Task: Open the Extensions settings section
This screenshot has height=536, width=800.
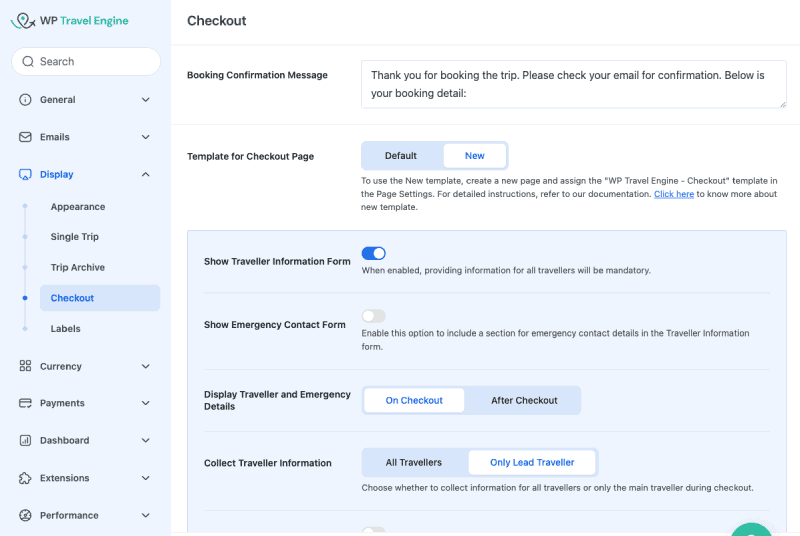Action: point(85,478)
